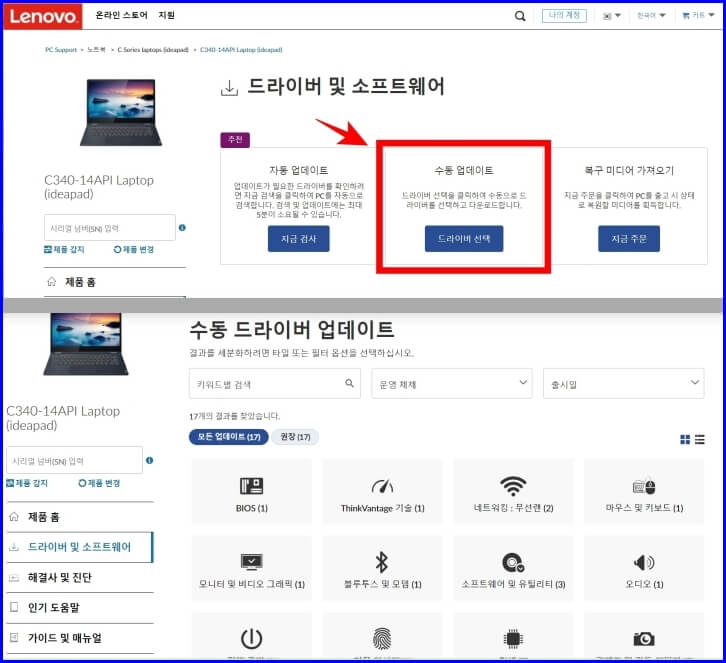Open the 네트워킹 : 무선랜 (2) category
The width and height of the screenshot is (726, 663).
click(x=513, y=492)
